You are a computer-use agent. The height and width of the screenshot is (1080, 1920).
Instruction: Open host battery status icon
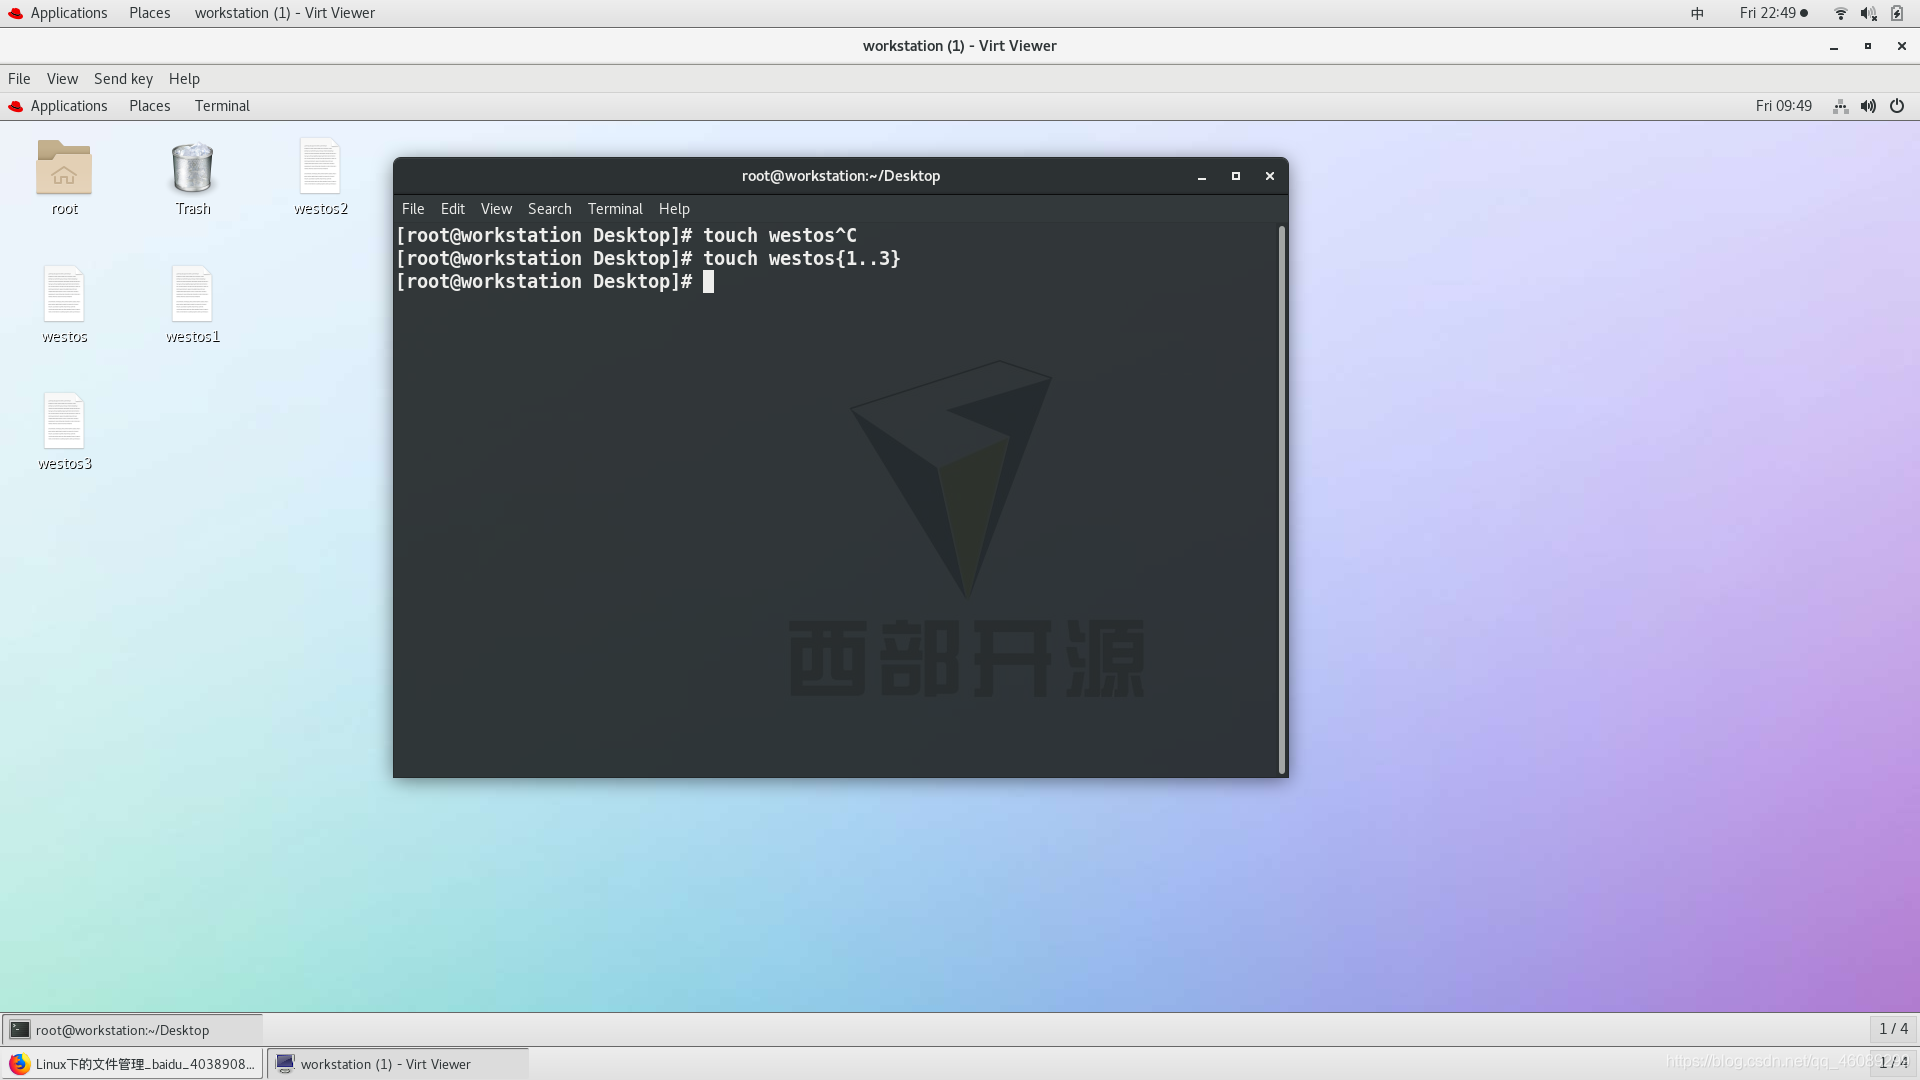point(1897,13)
